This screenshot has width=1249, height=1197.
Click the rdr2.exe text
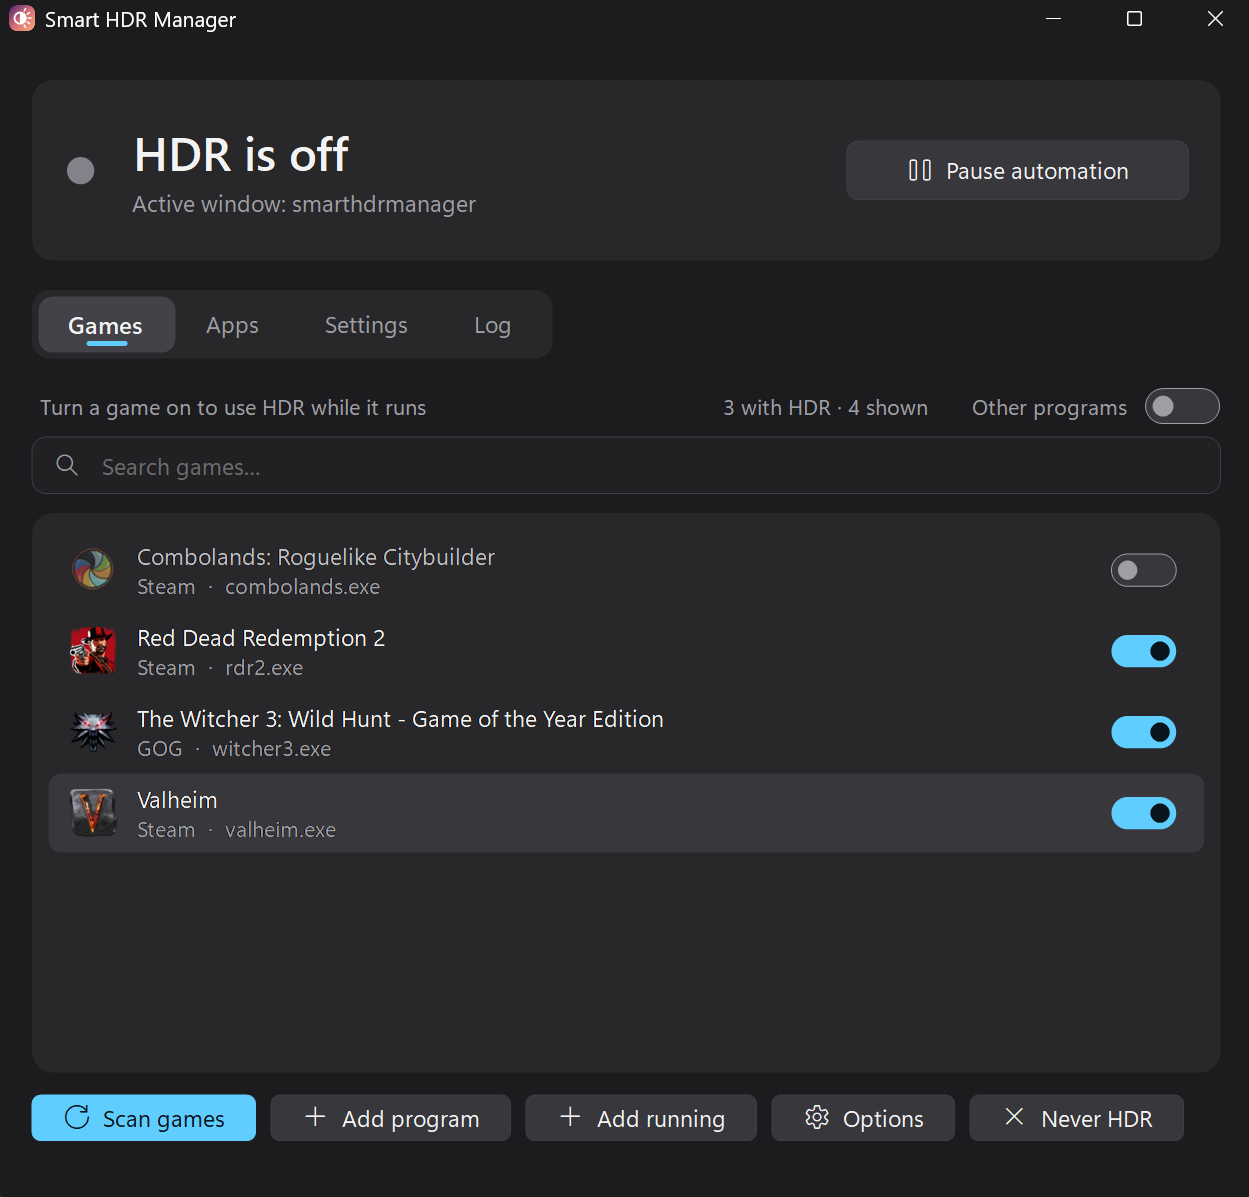pos(264,668)
